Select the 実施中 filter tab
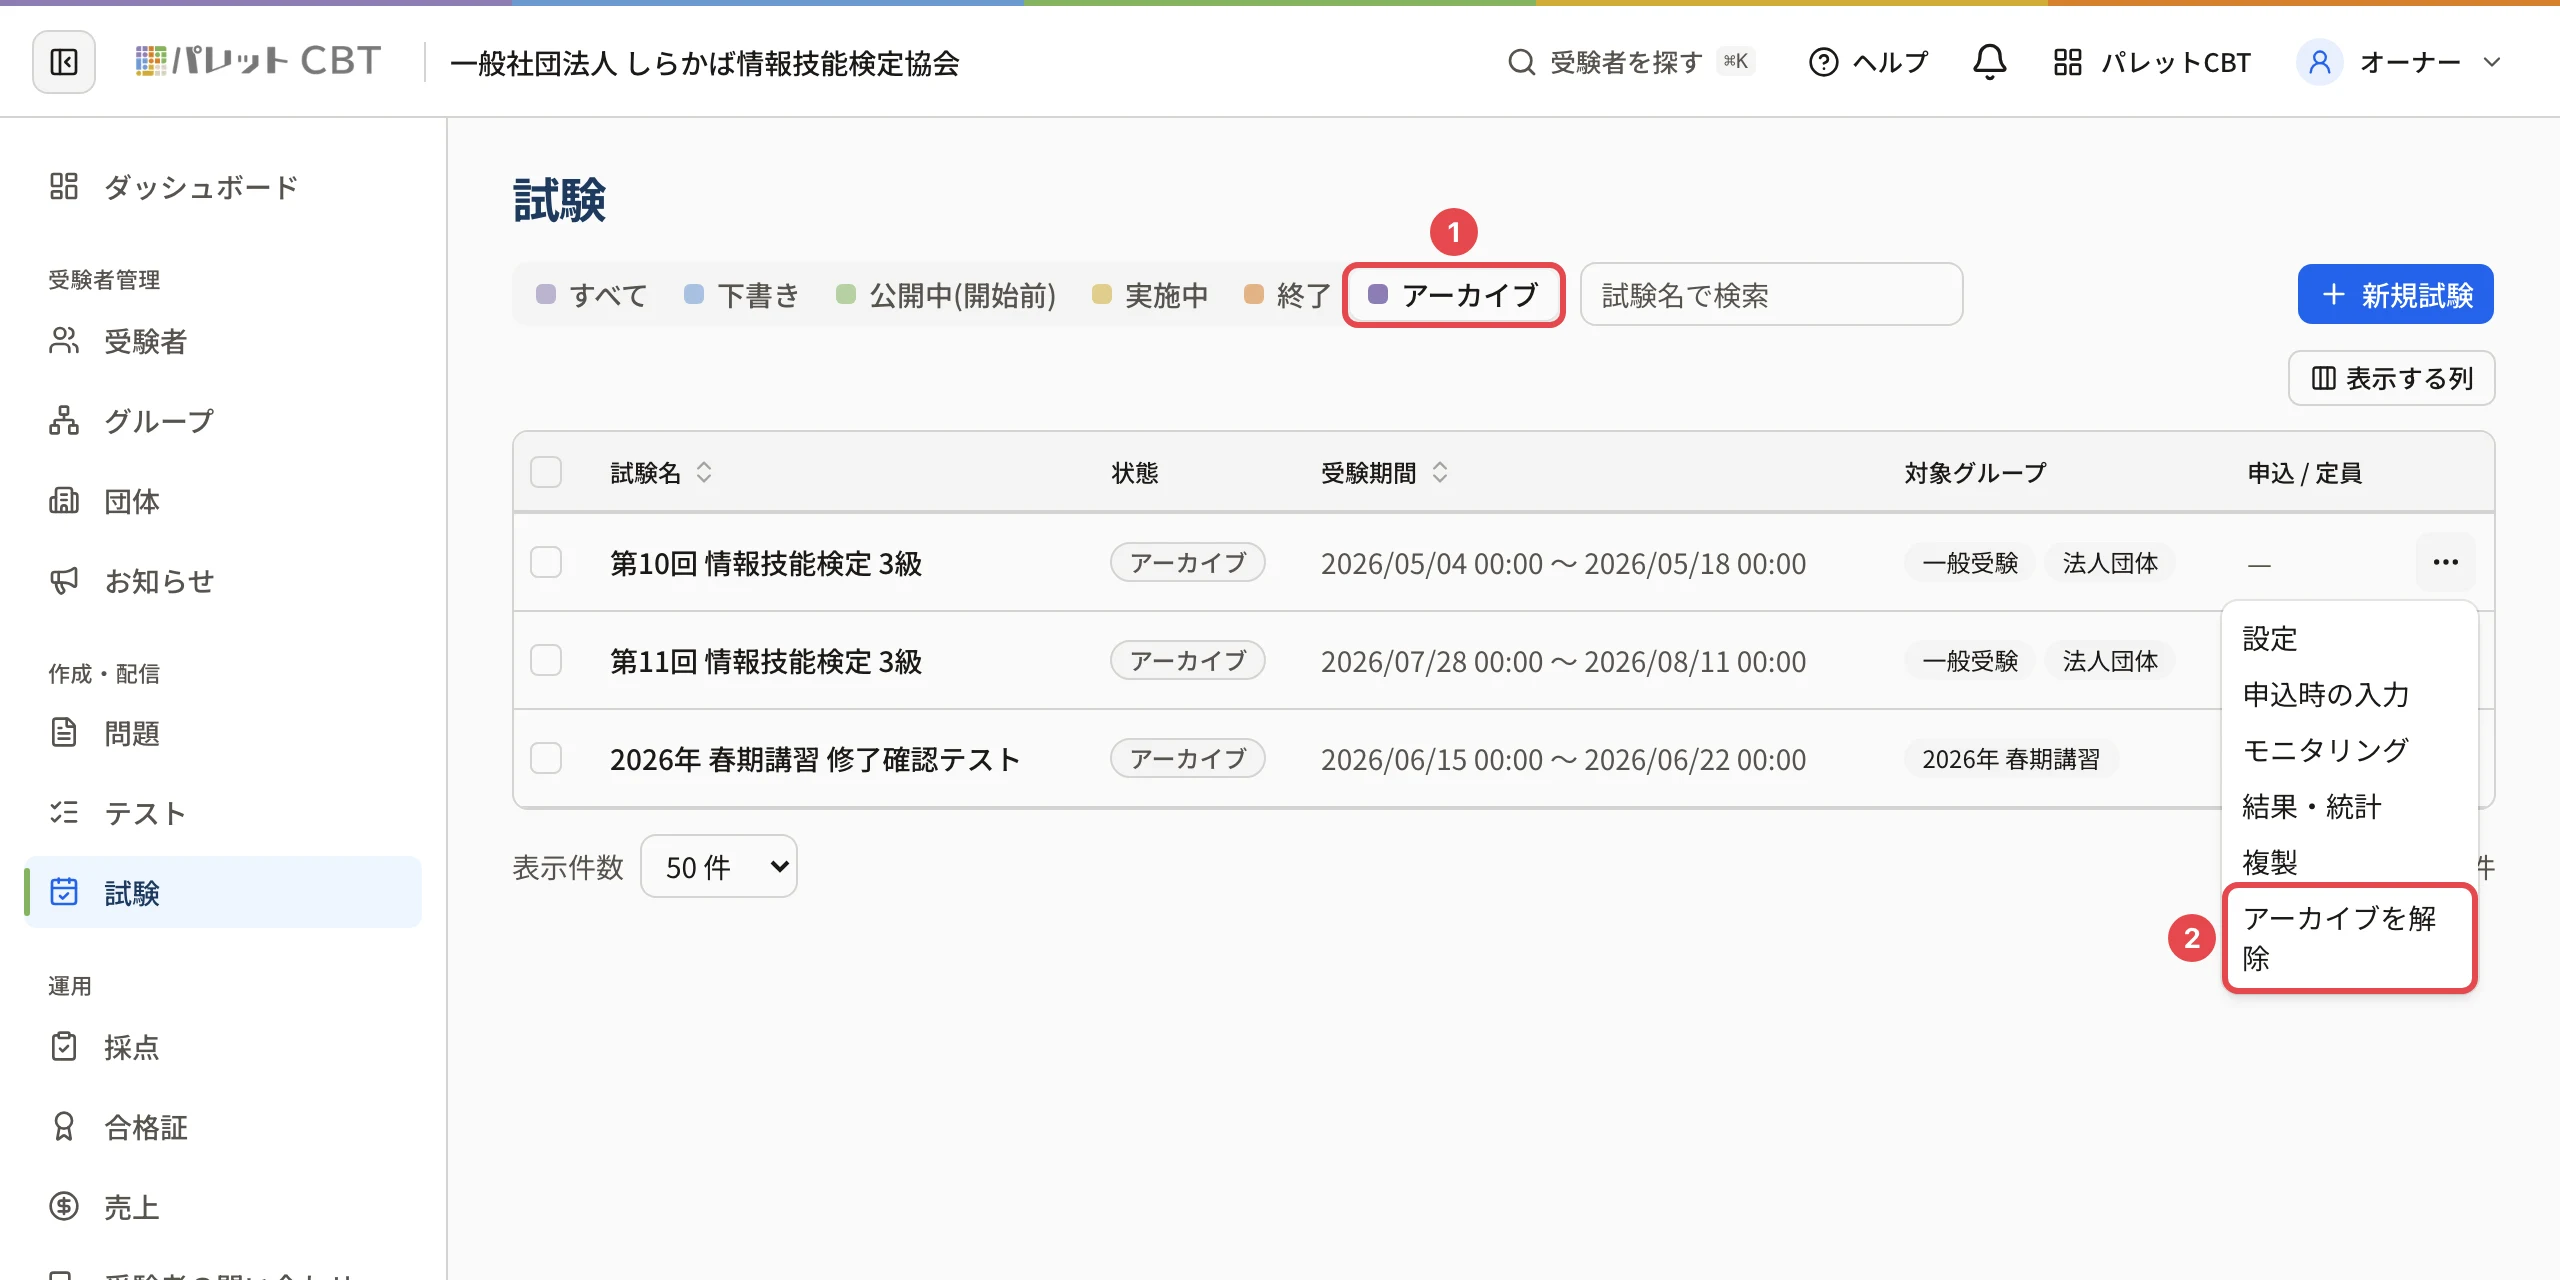Image resolution: width=2560 pixels, height=1280 pixels. pos(1150,295)
